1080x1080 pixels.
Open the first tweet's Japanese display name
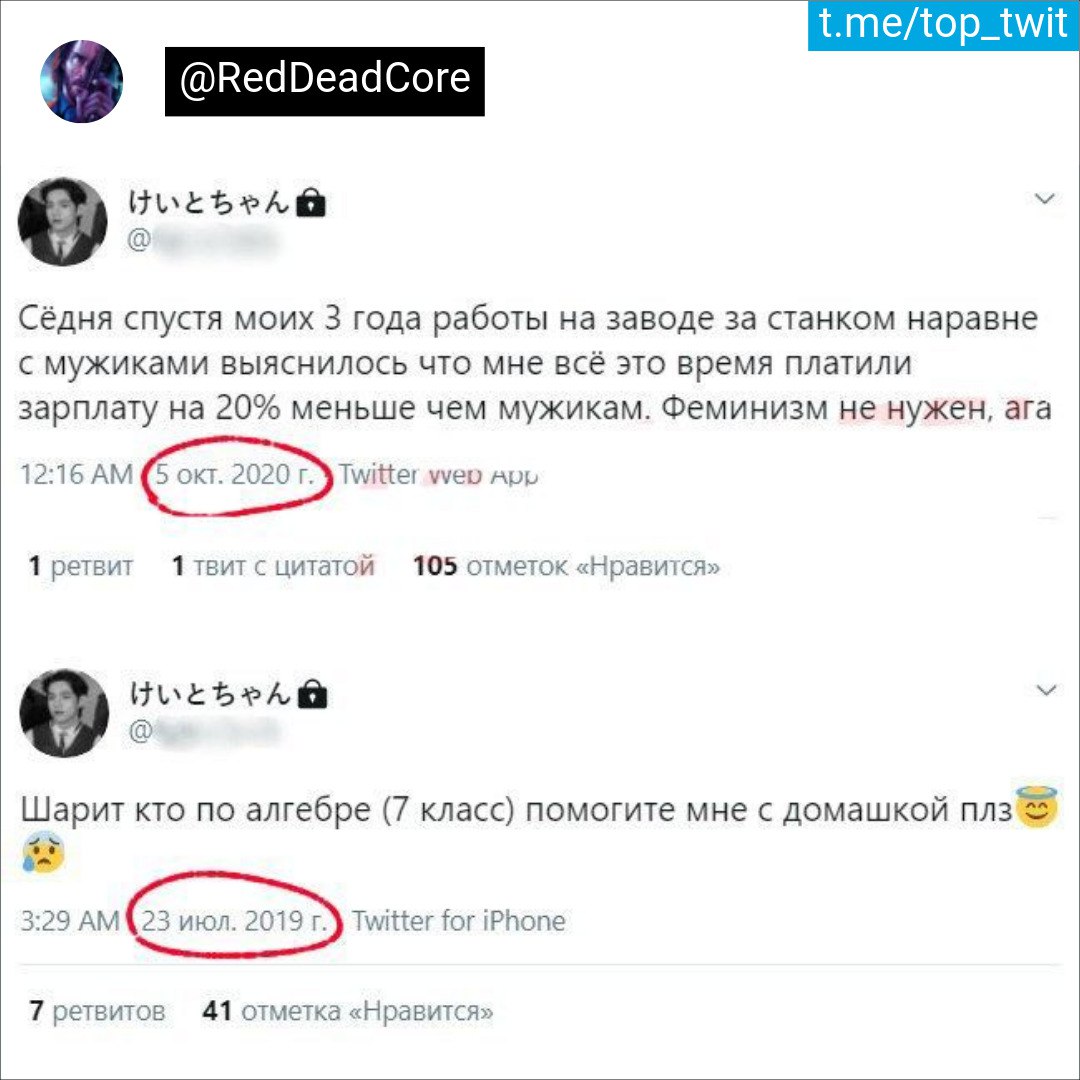pyautogui.click(x=207, y=202)
